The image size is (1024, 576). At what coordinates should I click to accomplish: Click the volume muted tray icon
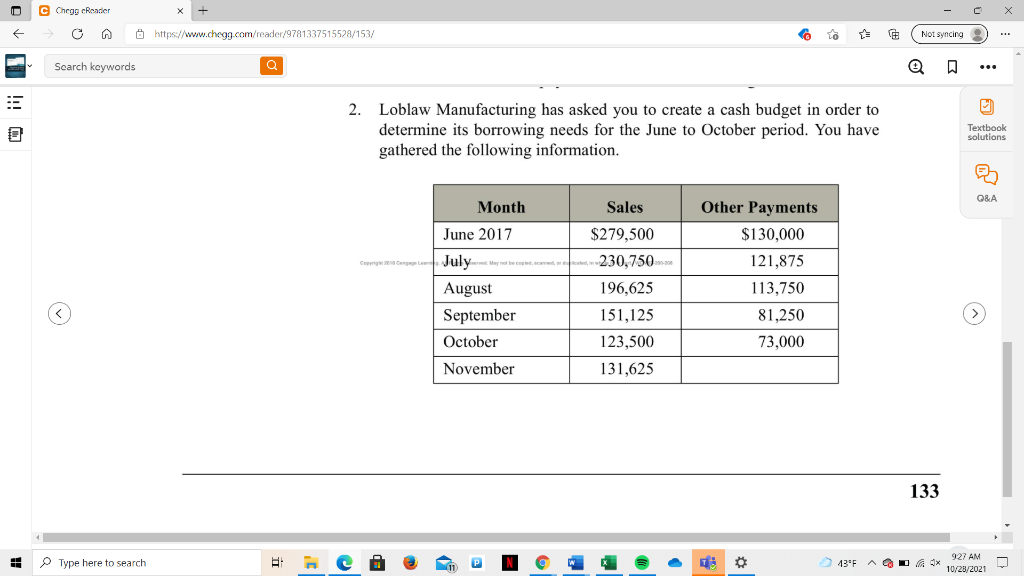click(935, 563)
